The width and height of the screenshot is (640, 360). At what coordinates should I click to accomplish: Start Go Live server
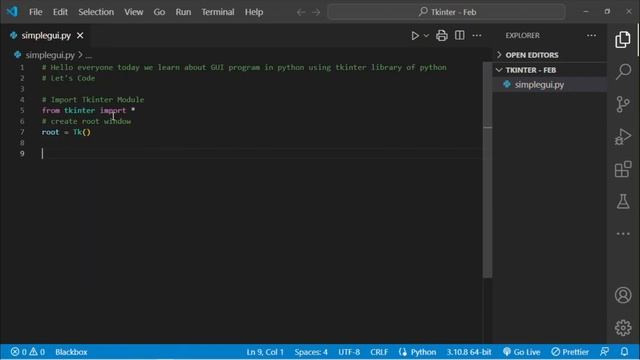522,352
